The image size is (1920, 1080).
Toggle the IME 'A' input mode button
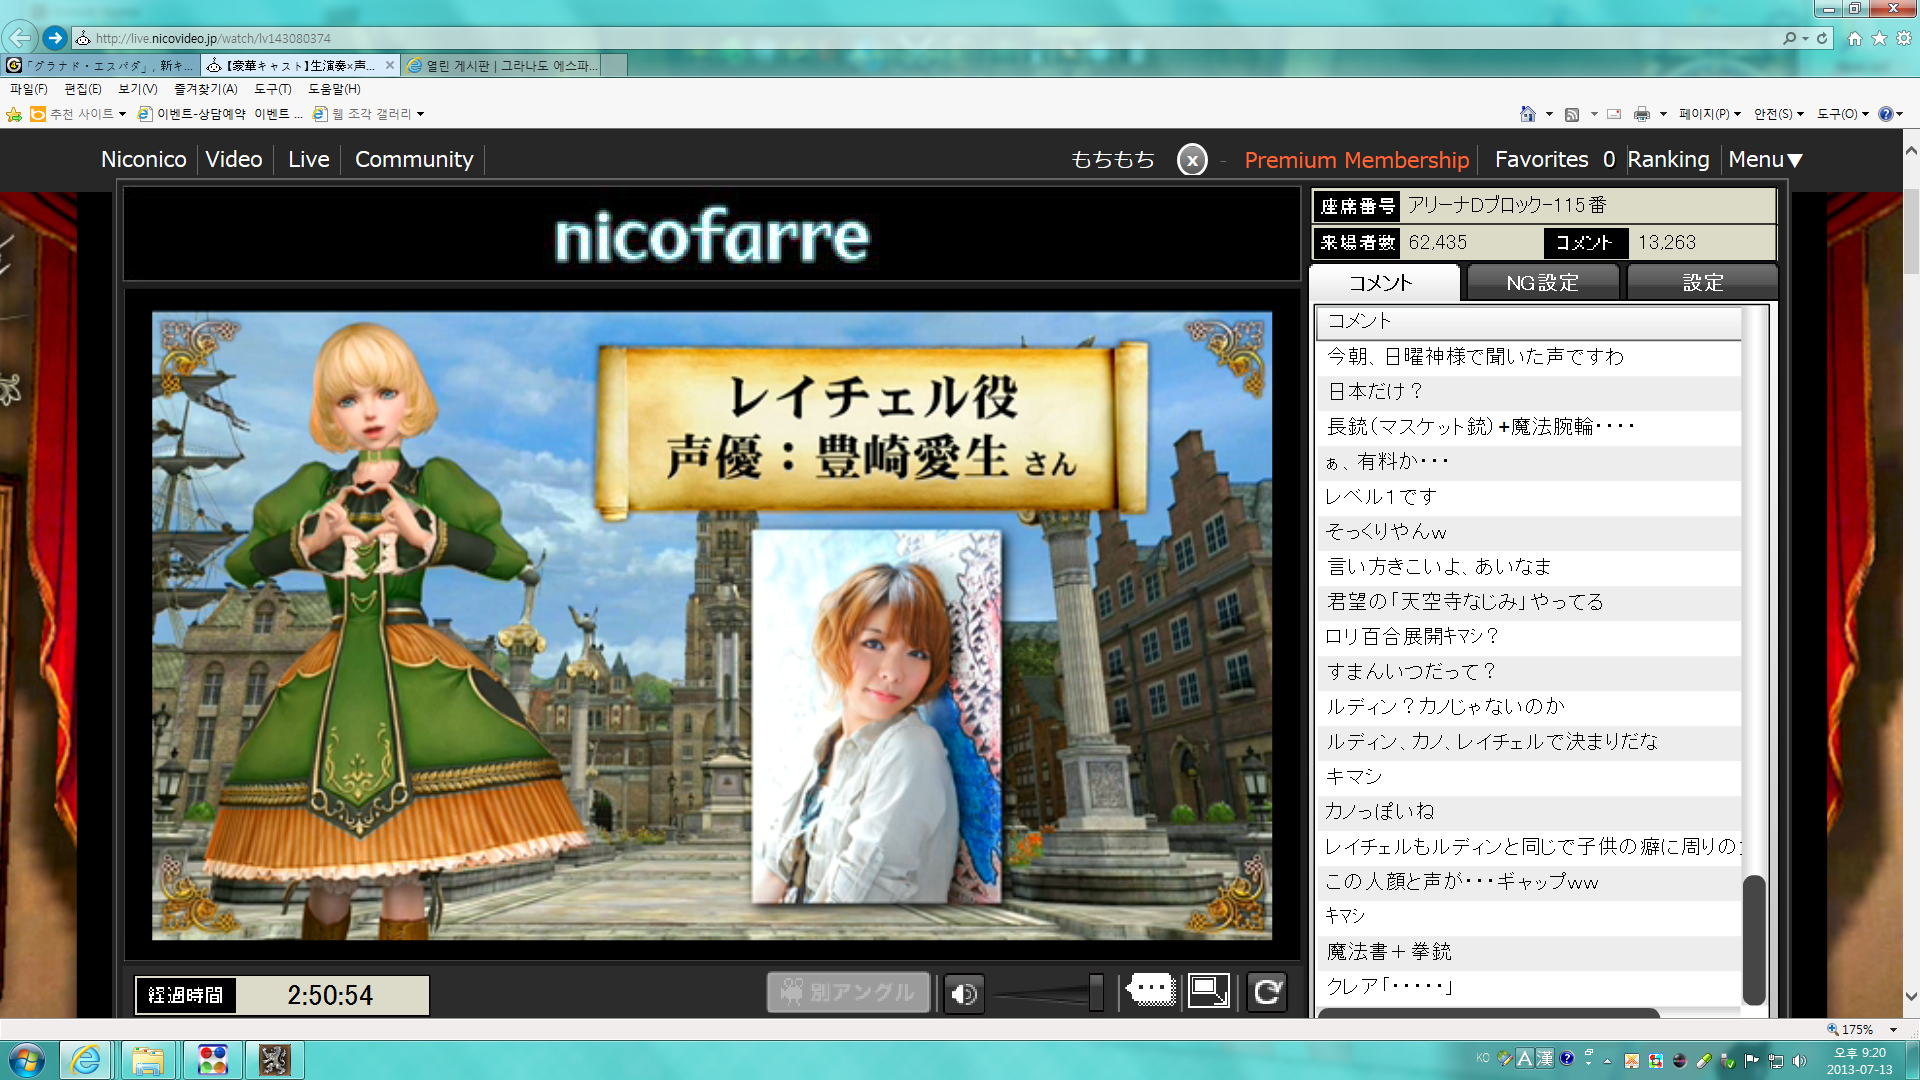pyautogui.click(x=1524, y=1059)
